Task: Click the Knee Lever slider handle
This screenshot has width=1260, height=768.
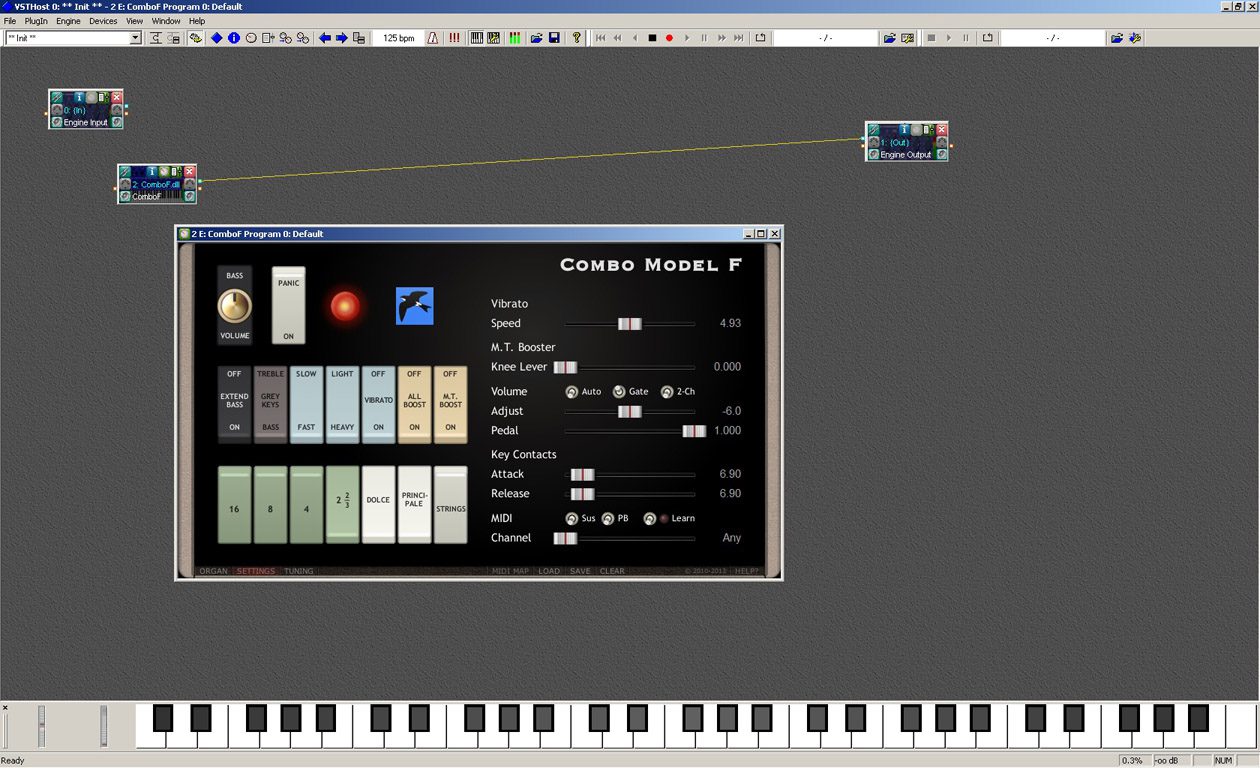Action: [x=565, y=367]
